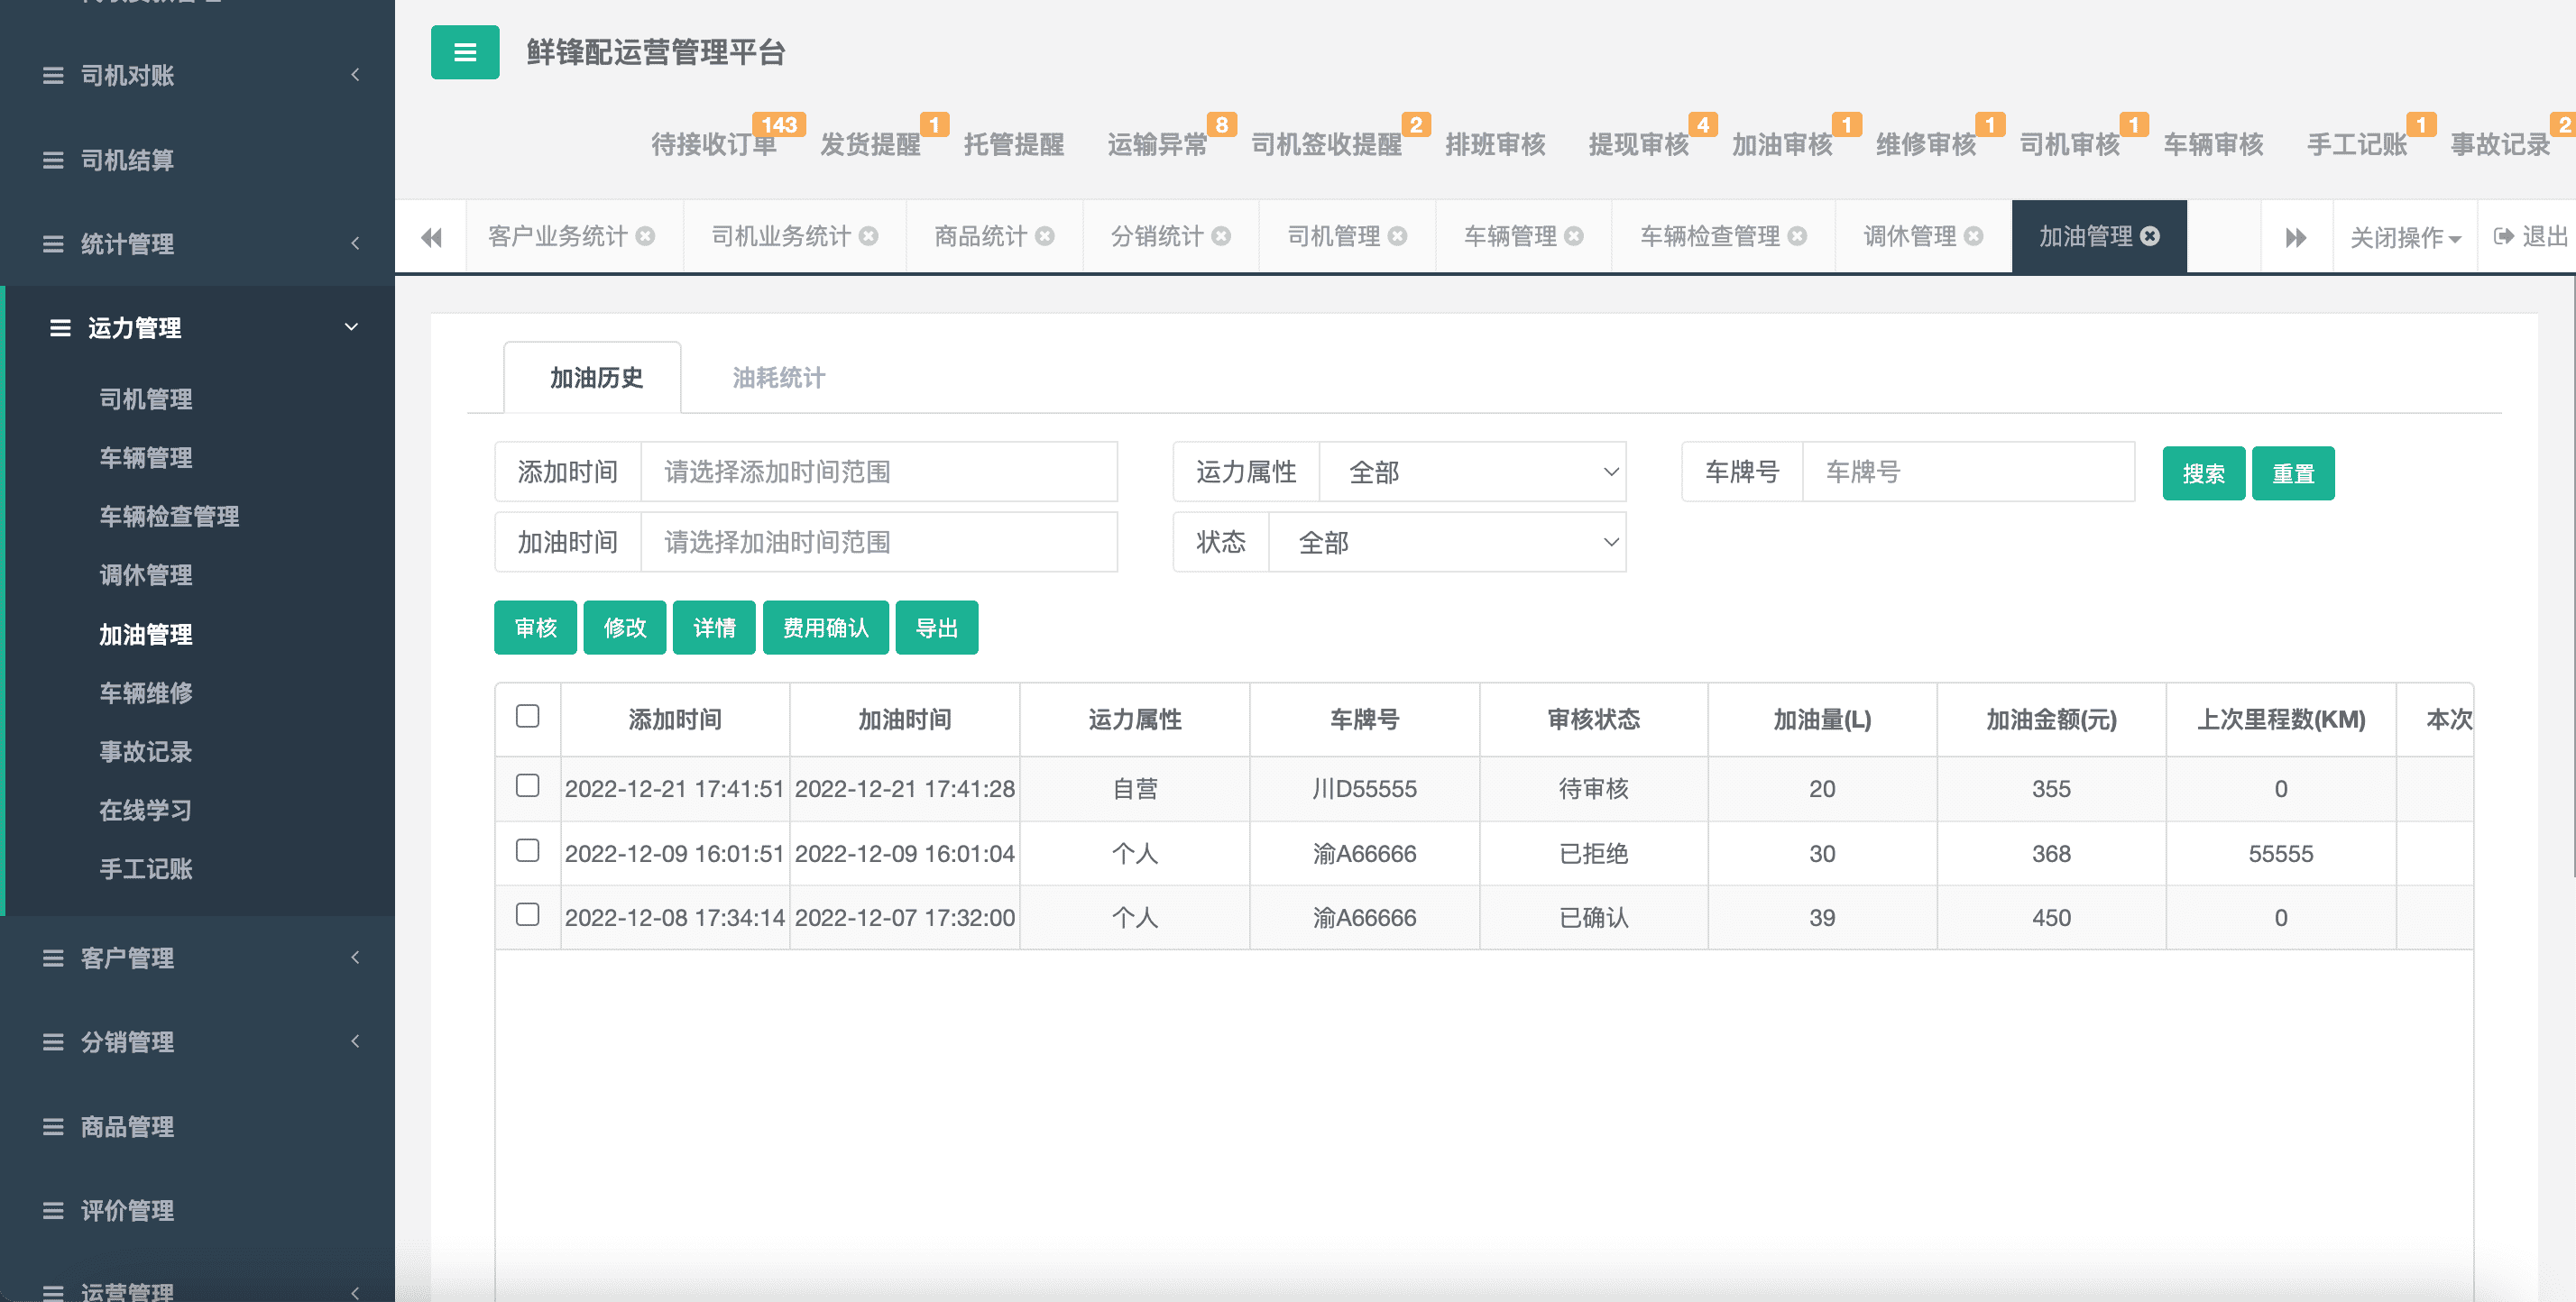Close the 车辆检查管理 tab

point(1797,236)
